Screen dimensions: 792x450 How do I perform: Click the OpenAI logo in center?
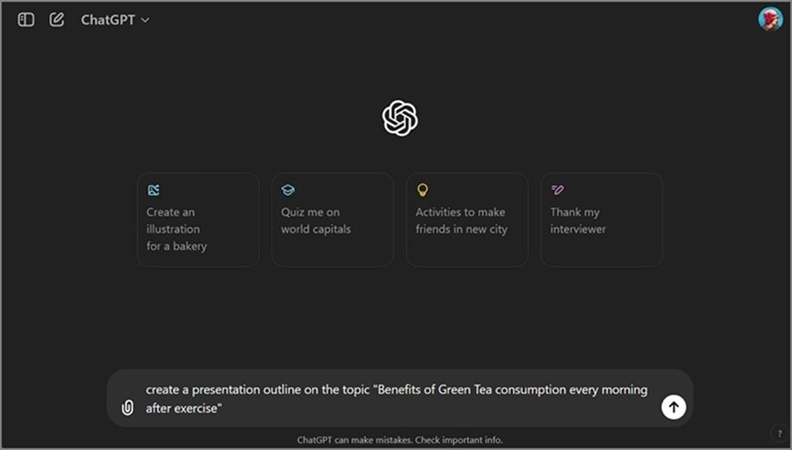click(400, 118)
